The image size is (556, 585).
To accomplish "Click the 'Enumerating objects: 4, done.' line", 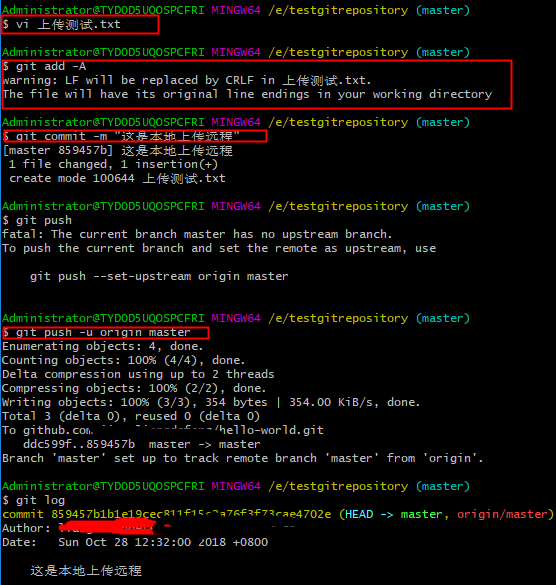I will 103,346.
